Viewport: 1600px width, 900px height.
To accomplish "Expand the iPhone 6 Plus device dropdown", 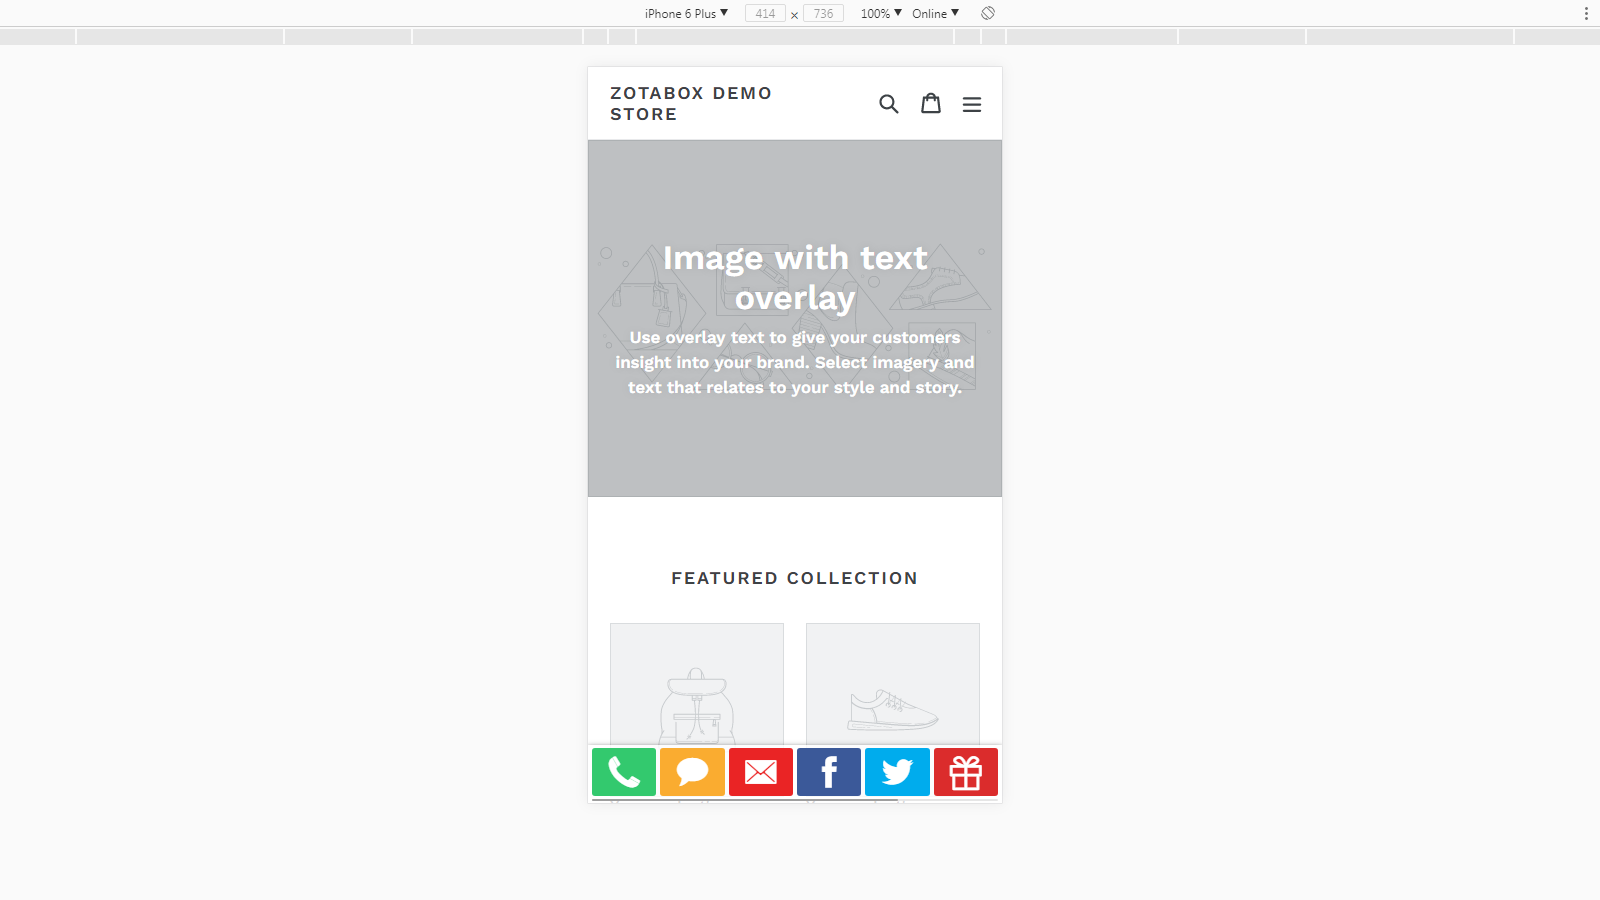I will click(686, 13).
